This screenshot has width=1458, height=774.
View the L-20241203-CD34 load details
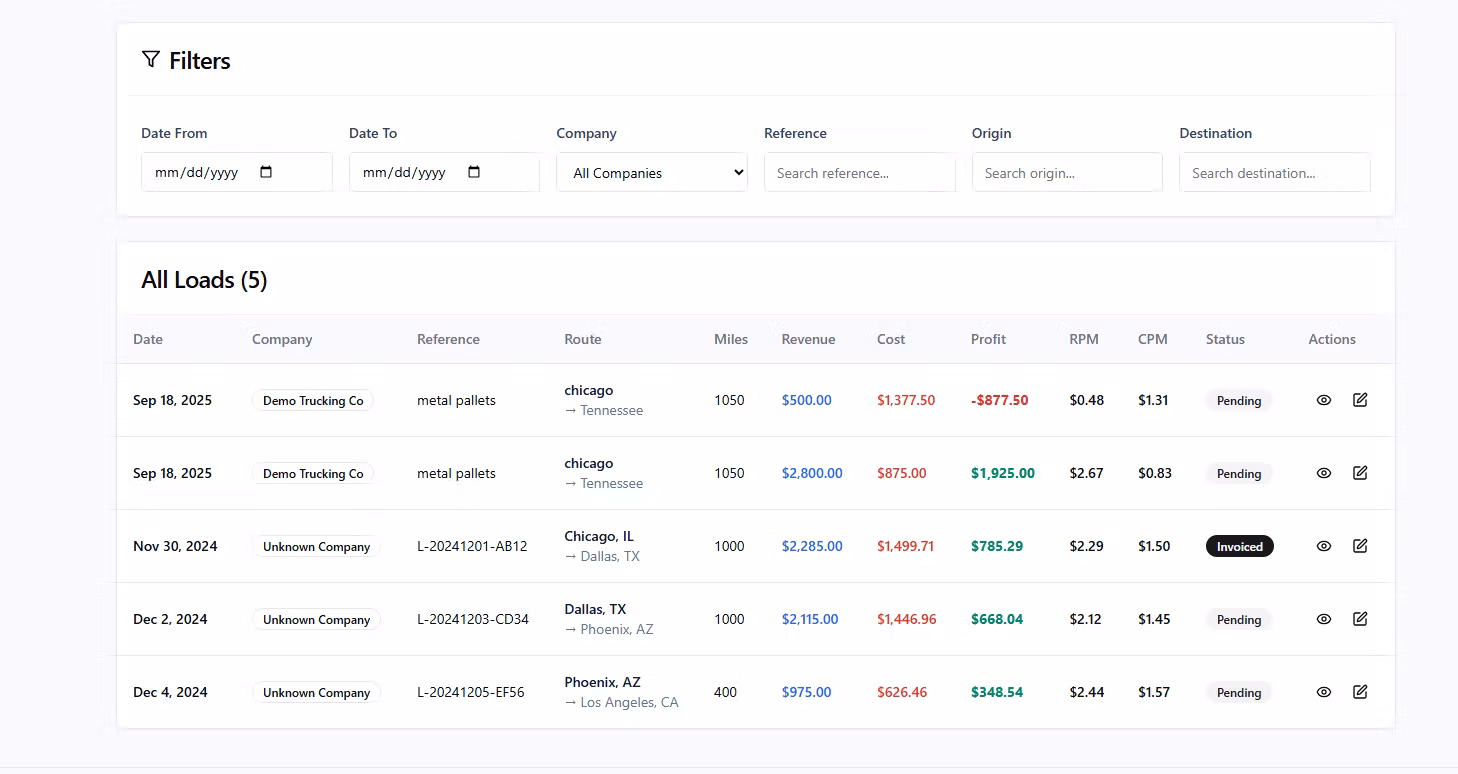(1323, 619)
